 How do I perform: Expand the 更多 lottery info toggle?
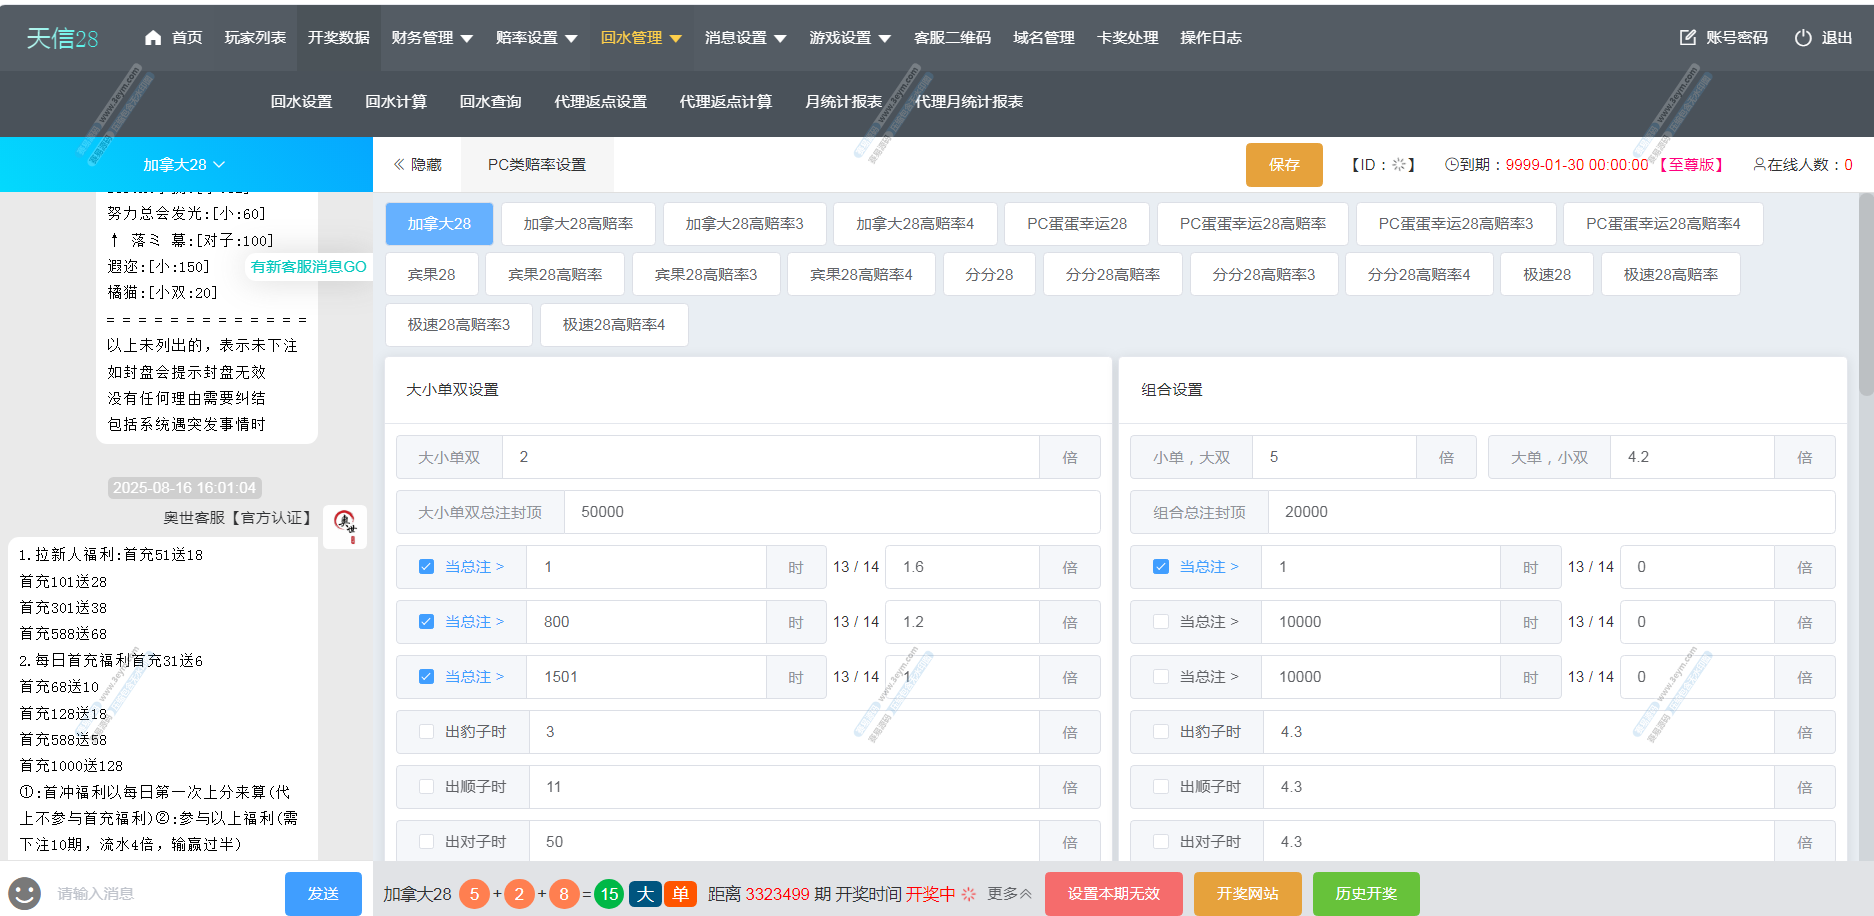(1009, 894)
